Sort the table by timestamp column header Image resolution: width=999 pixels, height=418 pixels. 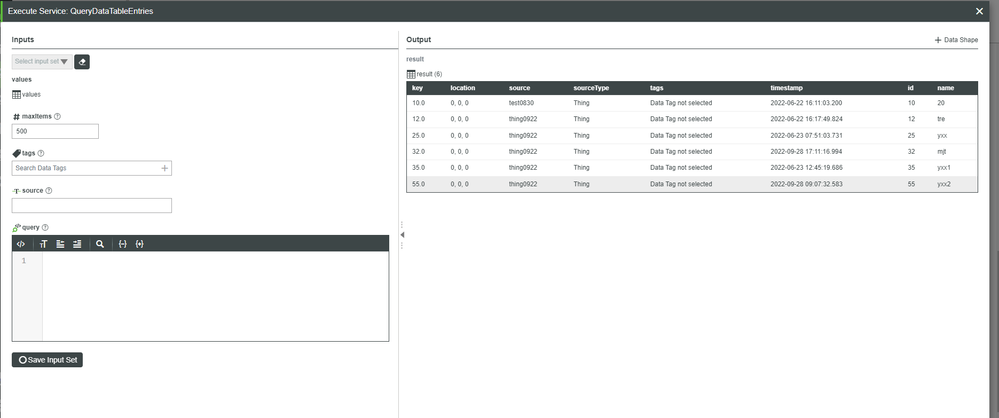pos(788,88)
